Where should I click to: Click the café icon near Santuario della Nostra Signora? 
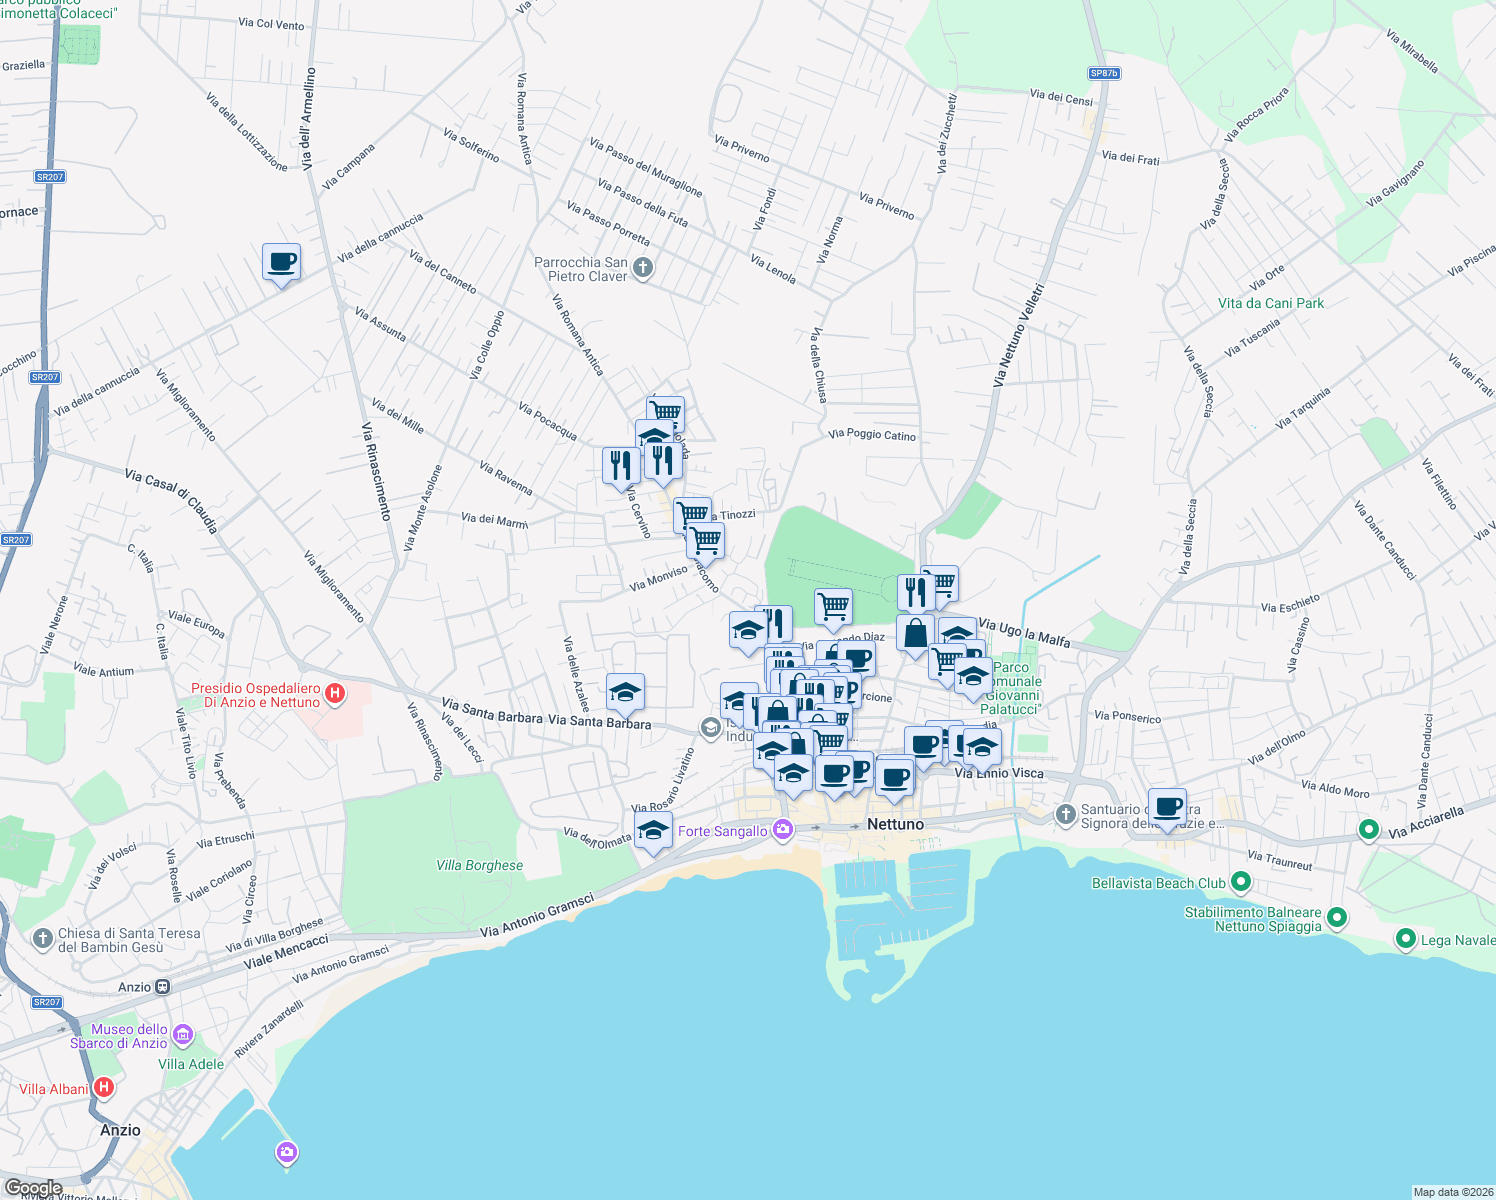[1167, 808]
